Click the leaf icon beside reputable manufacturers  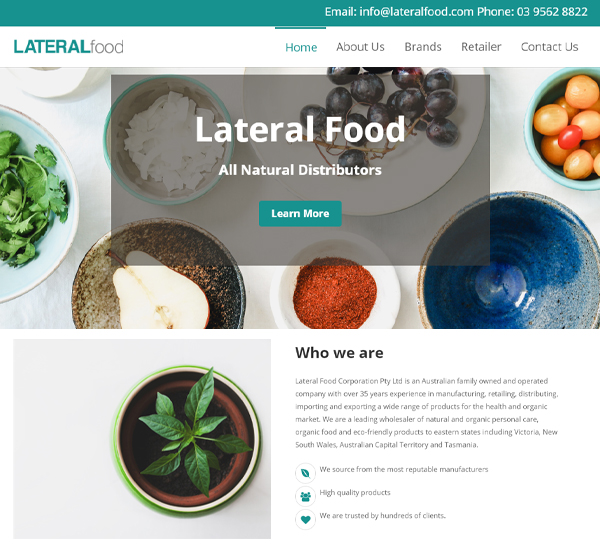tap(305, 473)
